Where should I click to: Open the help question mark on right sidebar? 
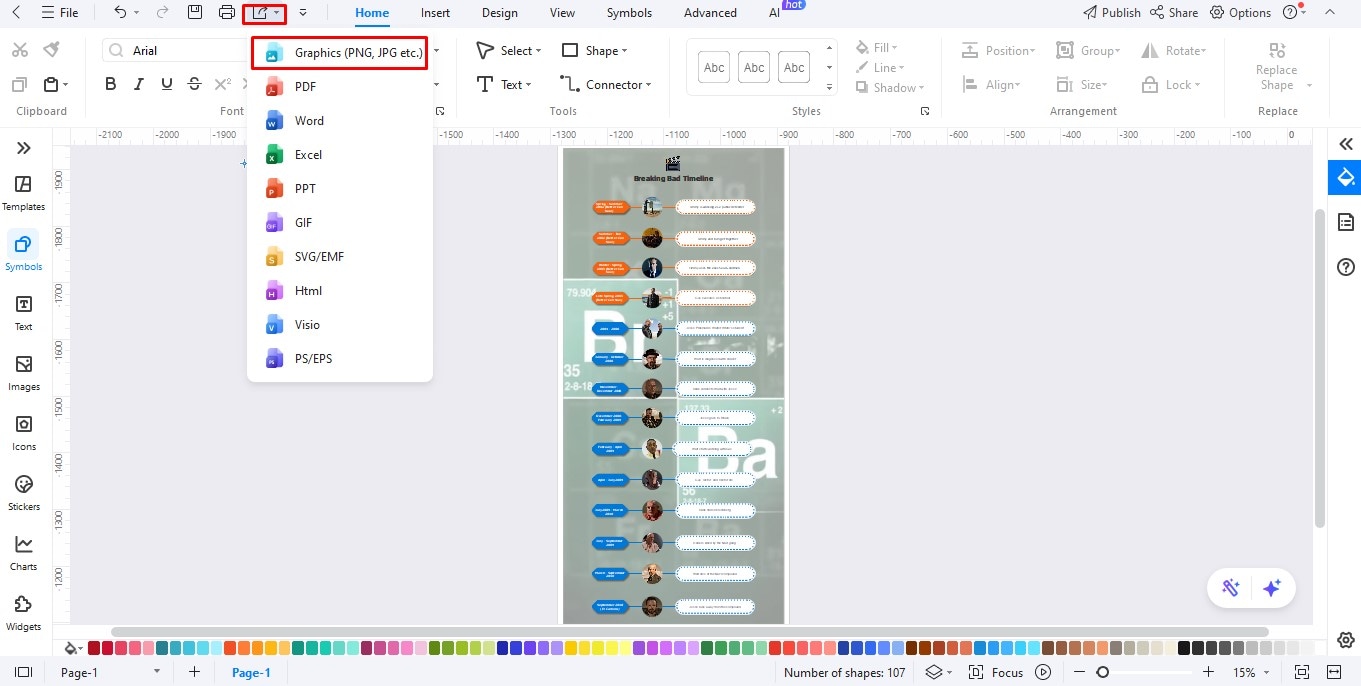point(1346,267)
